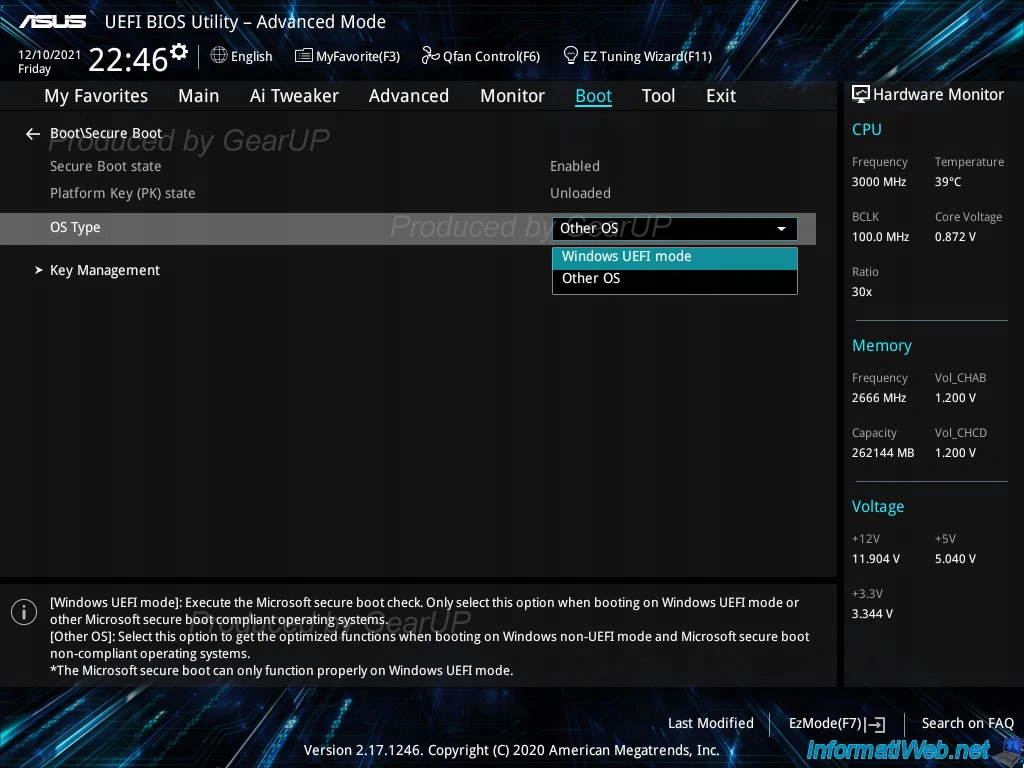Viewport: 1024px width, 768px height.
Task: Click the CPU temperature value 39°C
Action: pyautogui.click(x=948, y=182)
